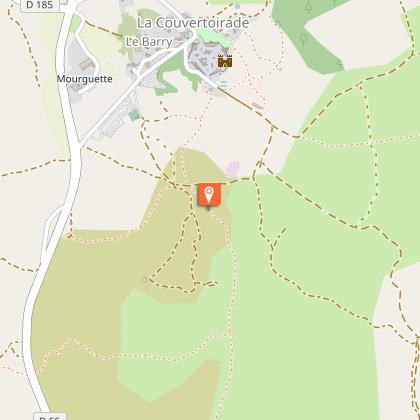Click the small green square by the parking
Image resolution: width=420 pixels, height=420 pixels.
point(134,115)
